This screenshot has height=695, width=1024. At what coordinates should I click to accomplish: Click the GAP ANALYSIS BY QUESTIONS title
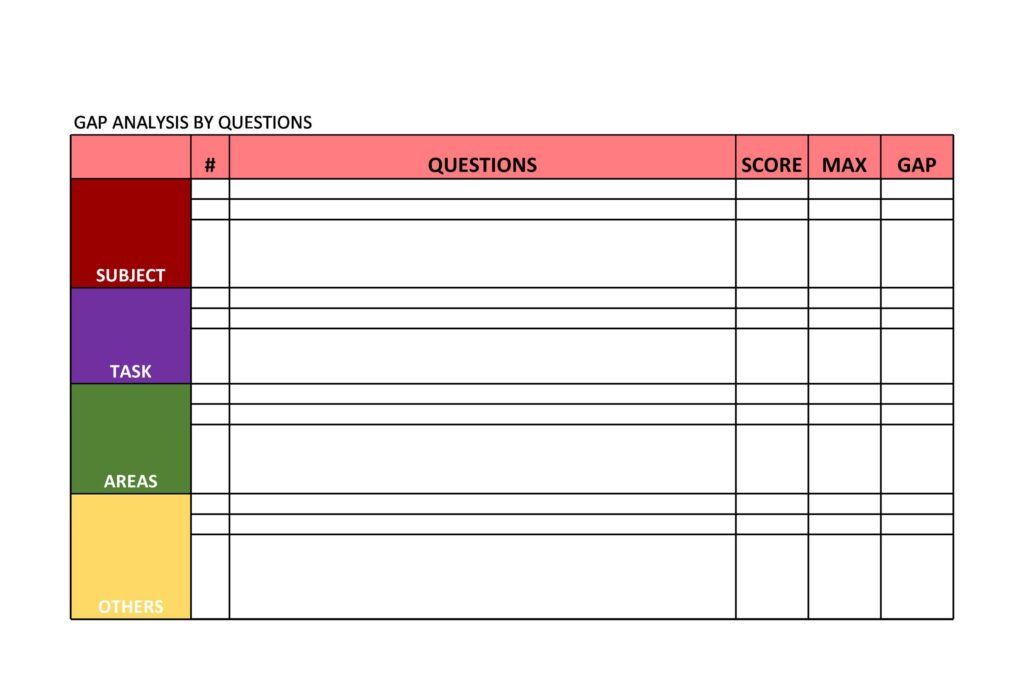[x=193, y=123]
